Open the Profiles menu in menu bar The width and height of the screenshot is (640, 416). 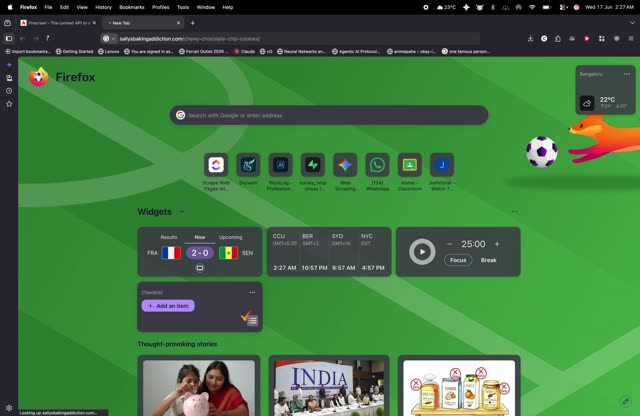point(161,7)
